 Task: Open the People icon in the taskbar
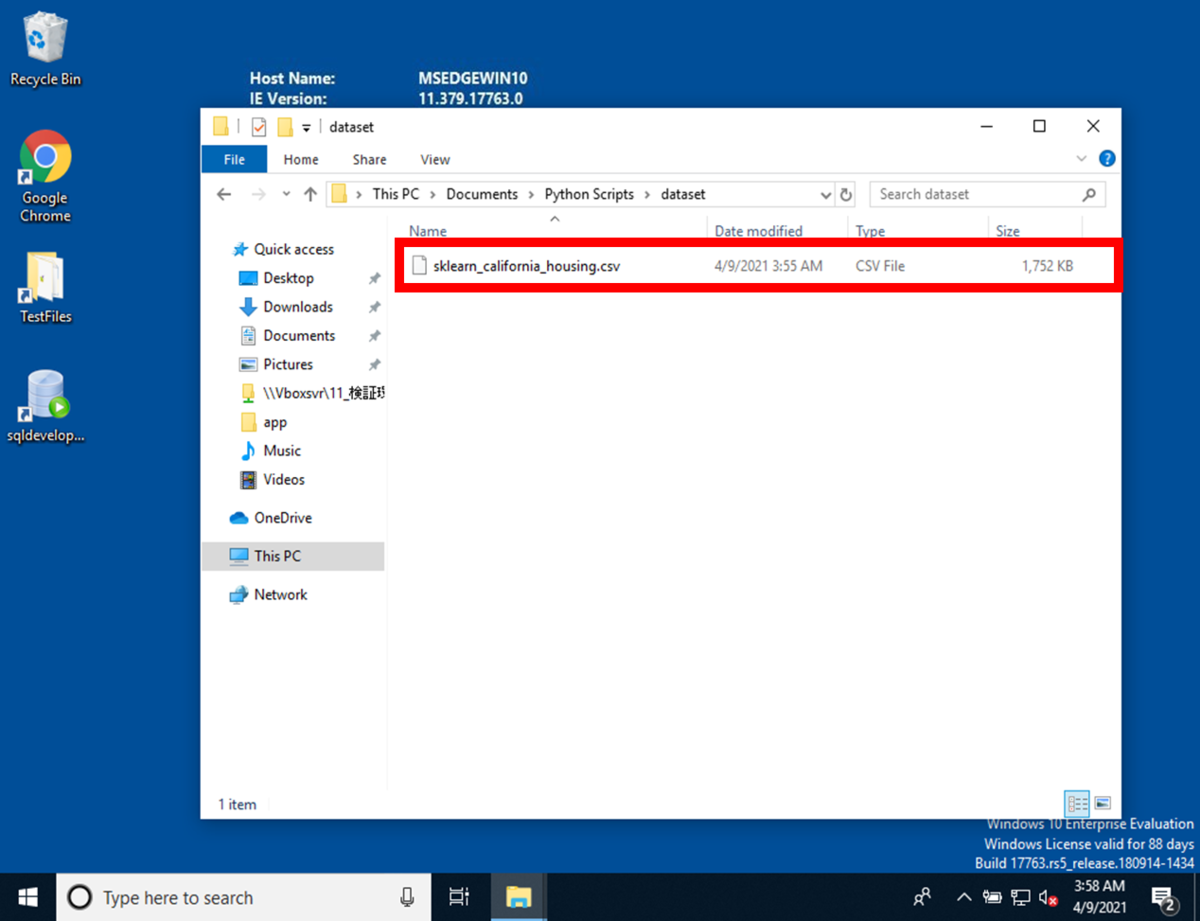tap(923, 897)
